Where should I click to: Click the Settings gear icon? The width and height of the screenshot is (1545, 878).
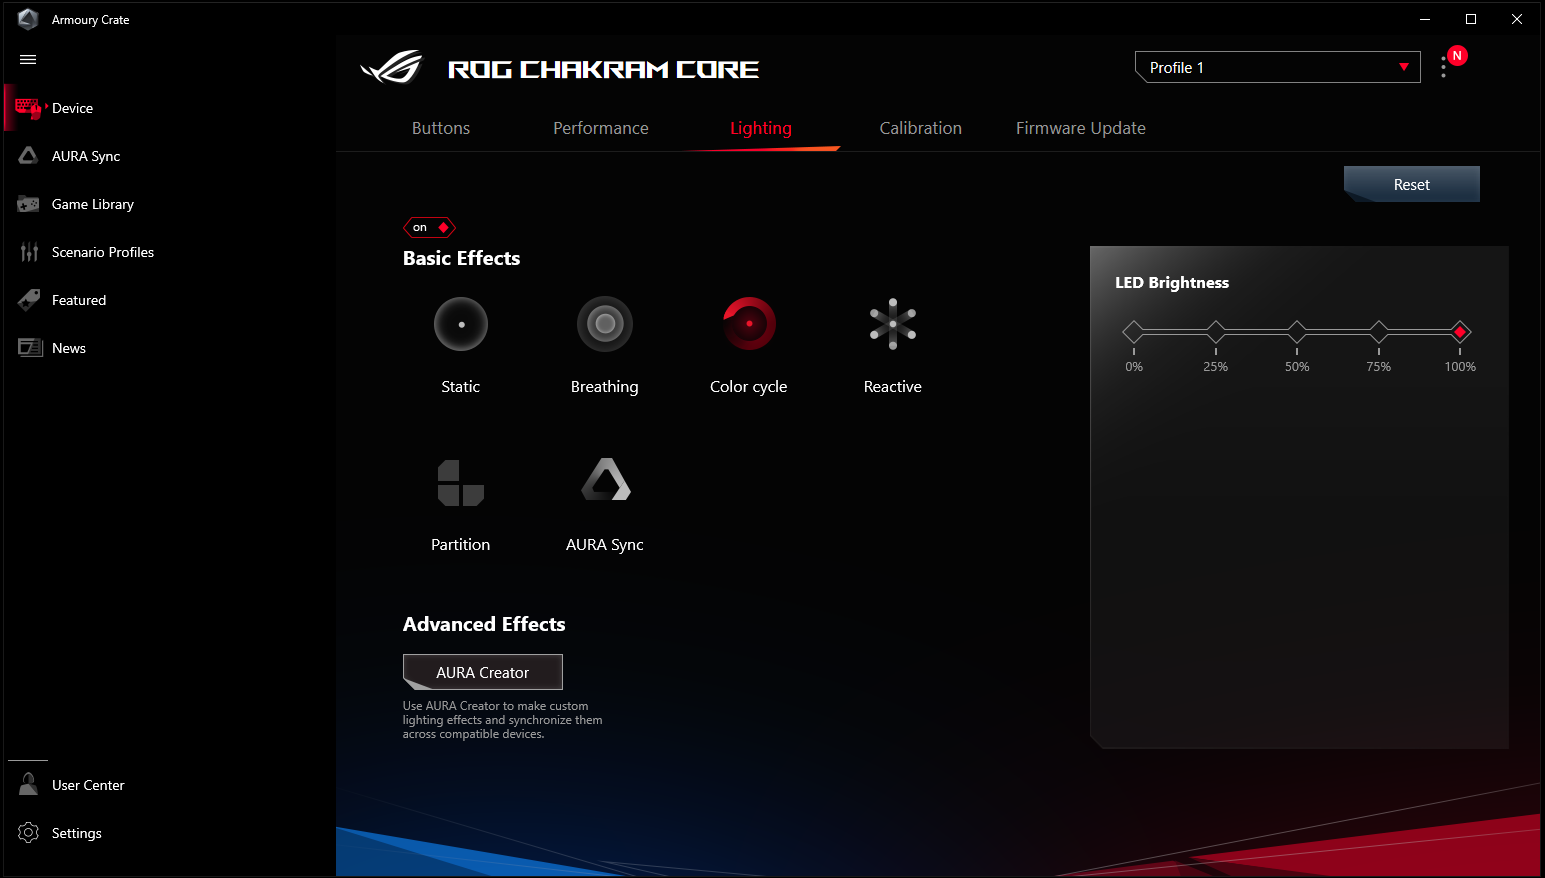pos(28,833)
